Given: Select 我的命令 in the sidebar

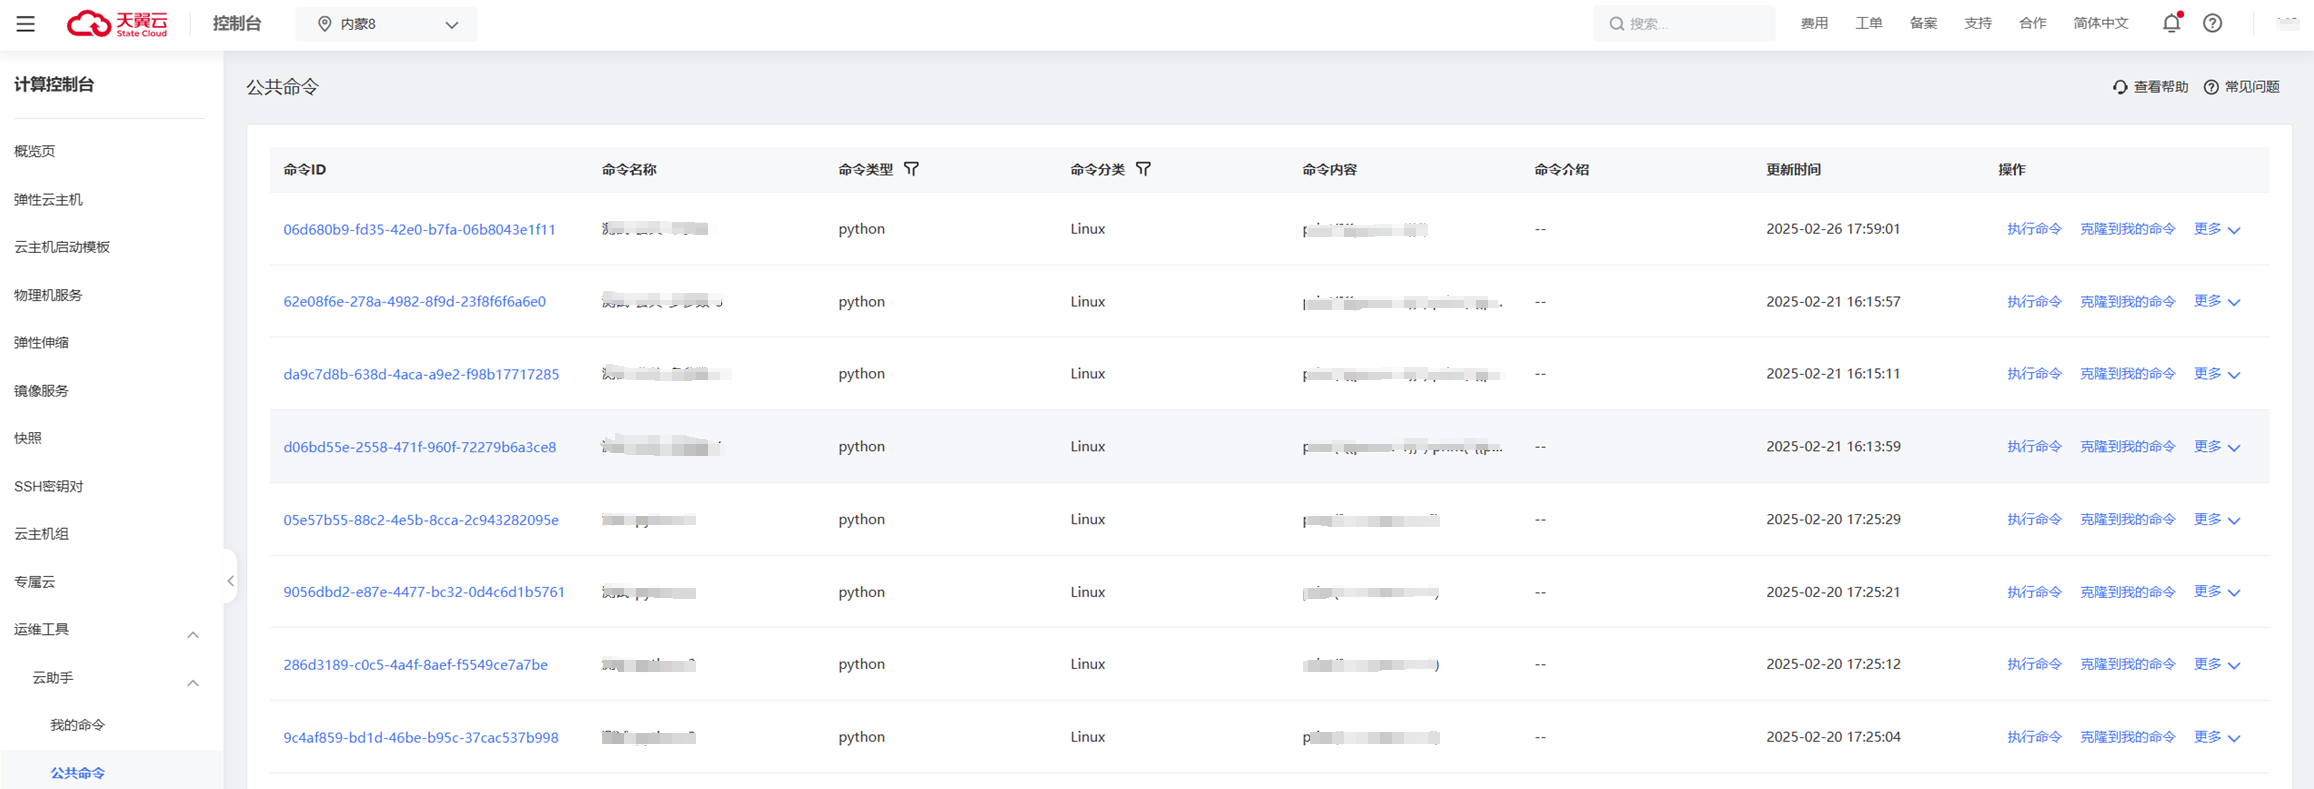Looking at the screenshot, I should [x=77, y=725].
